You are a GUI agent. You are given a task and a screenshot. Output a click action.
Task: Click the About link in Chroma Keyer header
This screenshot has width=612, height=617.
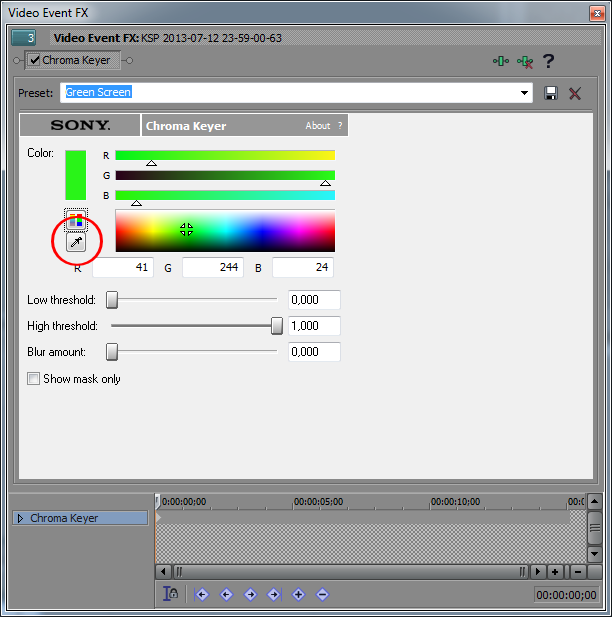[317, 126]
